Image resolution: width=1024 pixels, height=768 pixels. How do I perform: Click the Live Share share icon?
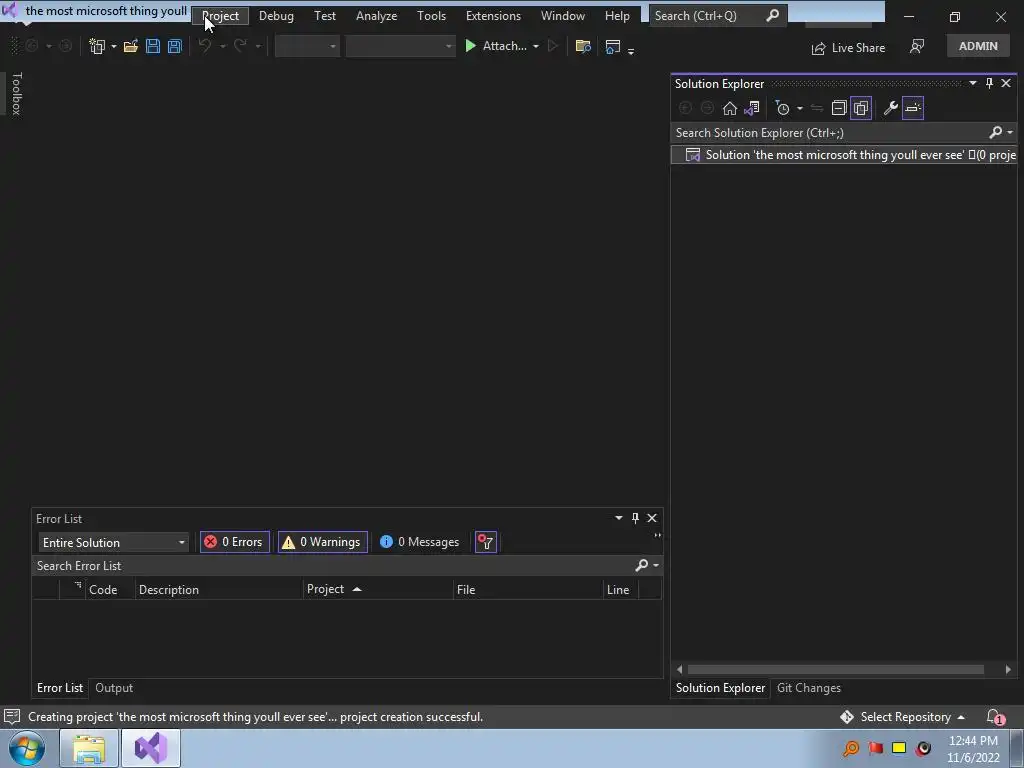[x=818, y=48]
